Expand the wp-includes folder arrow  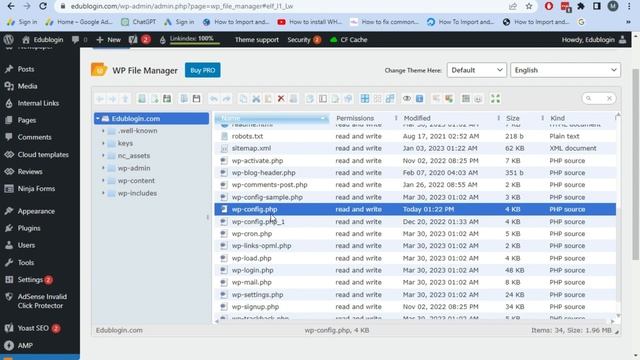(x=103, y=193)
